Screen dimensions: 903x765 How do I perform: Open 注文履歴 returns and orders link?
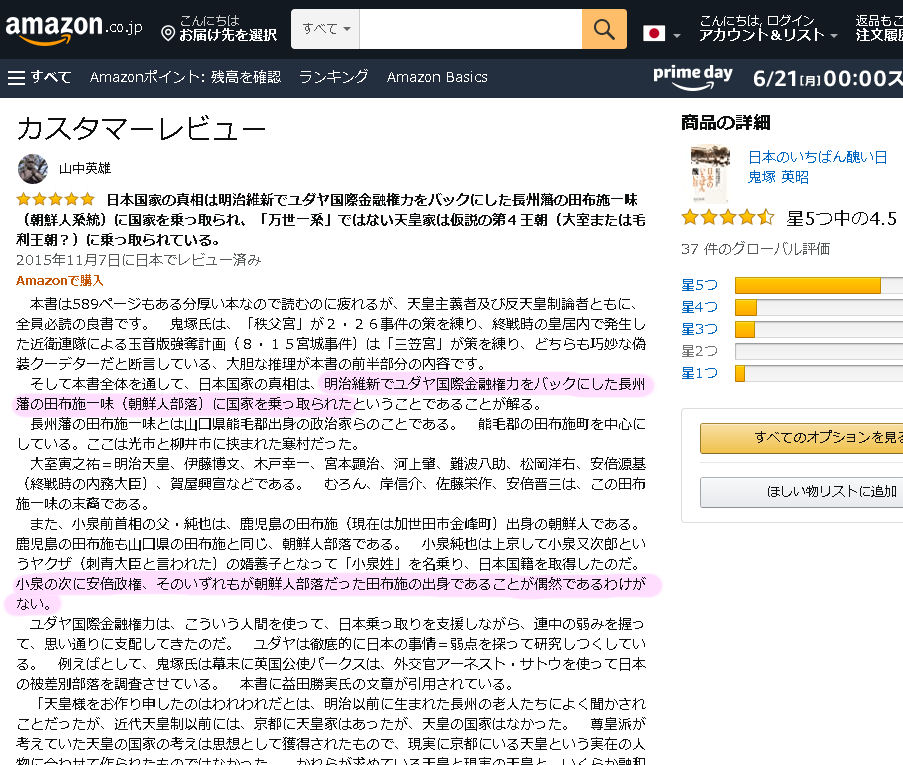point(879,29)
